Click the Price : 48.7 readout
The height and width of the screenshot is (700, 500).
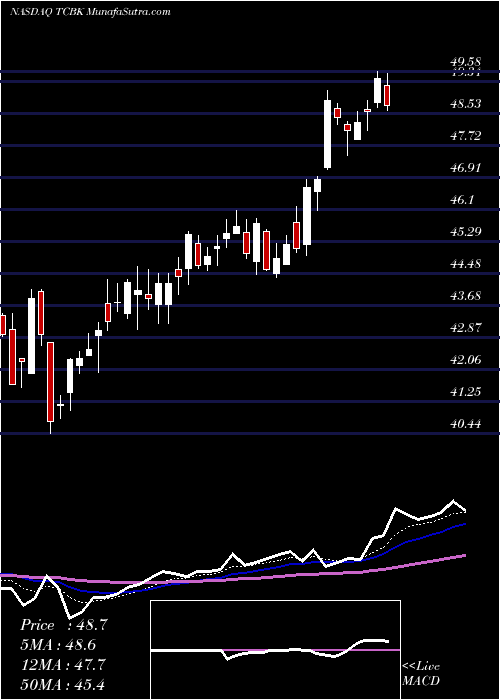63,625
